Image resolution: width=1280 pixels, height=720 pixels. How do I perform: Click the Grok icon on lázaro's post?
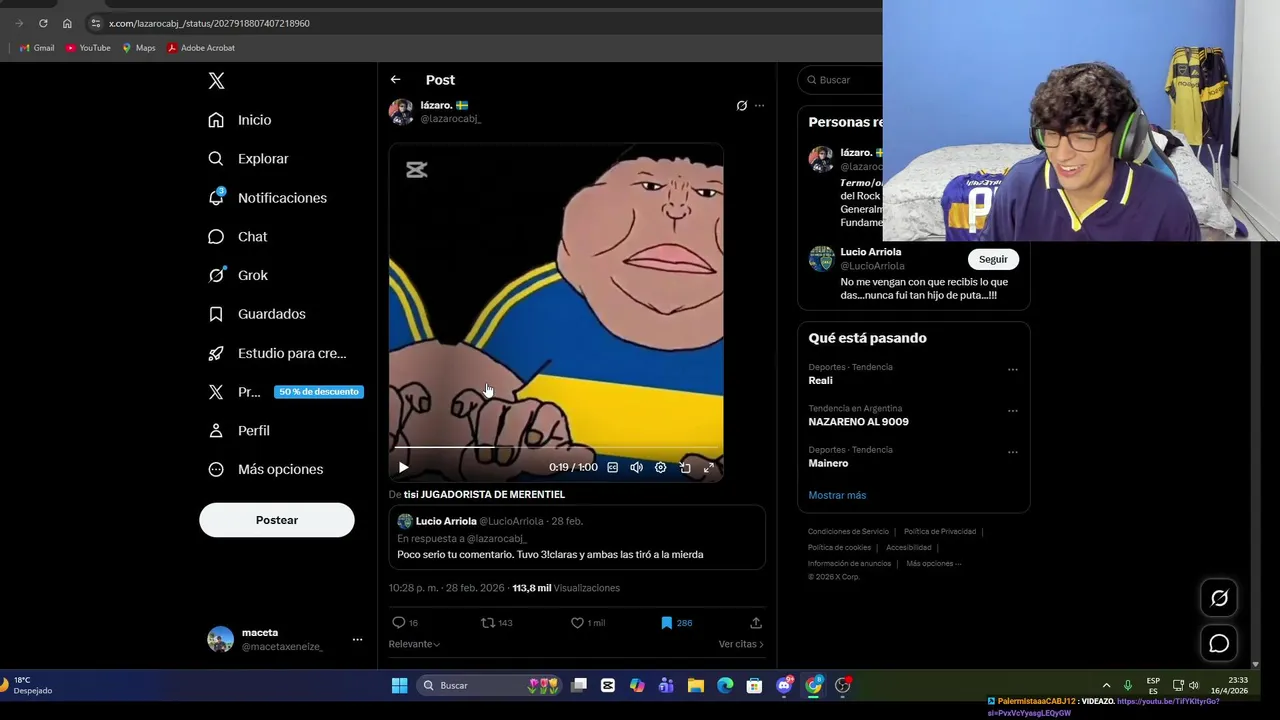(x=741, y=105)
